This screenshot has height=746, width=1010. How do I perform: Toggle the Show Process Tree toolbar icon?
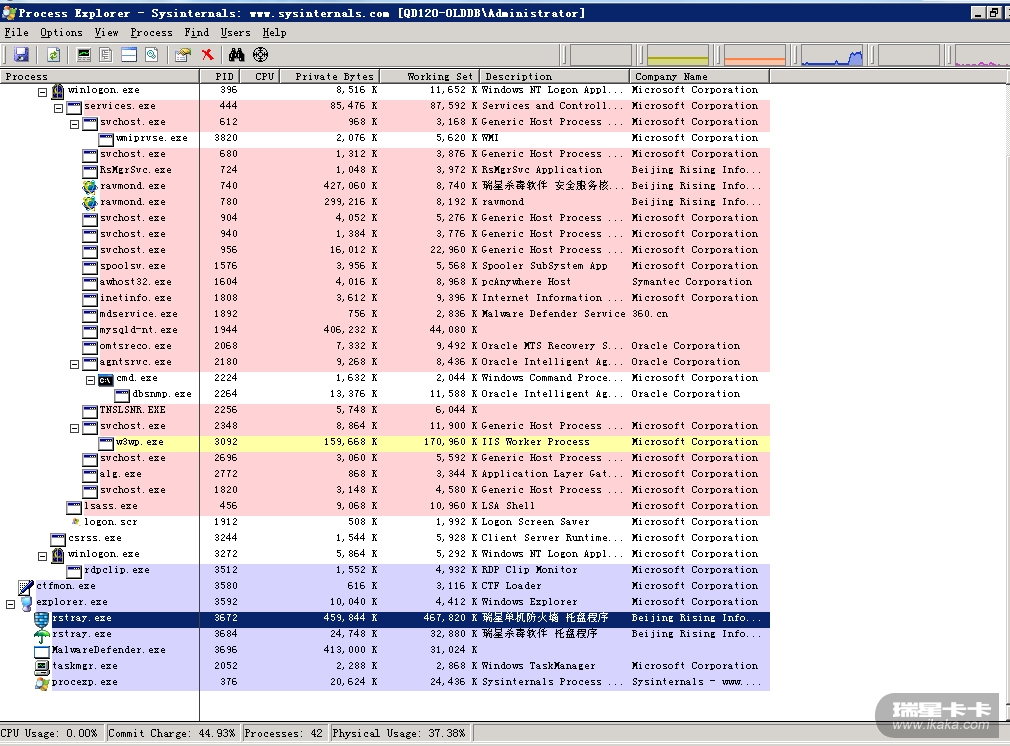[x=105, y=55]
